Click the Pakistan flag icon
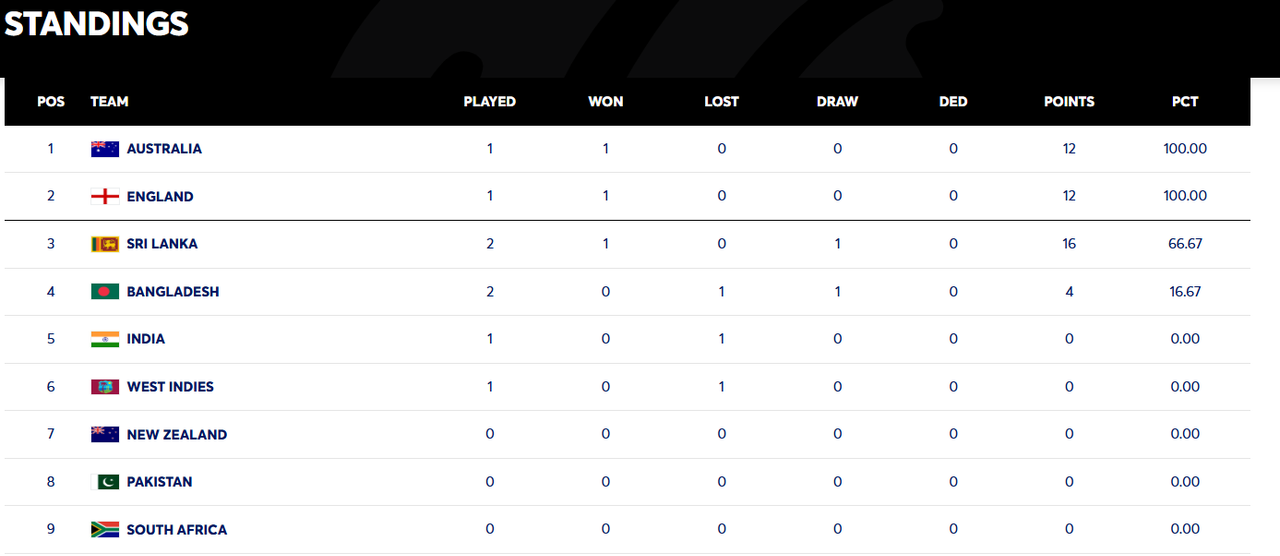 pyautogui.click(x=105, y=482)
